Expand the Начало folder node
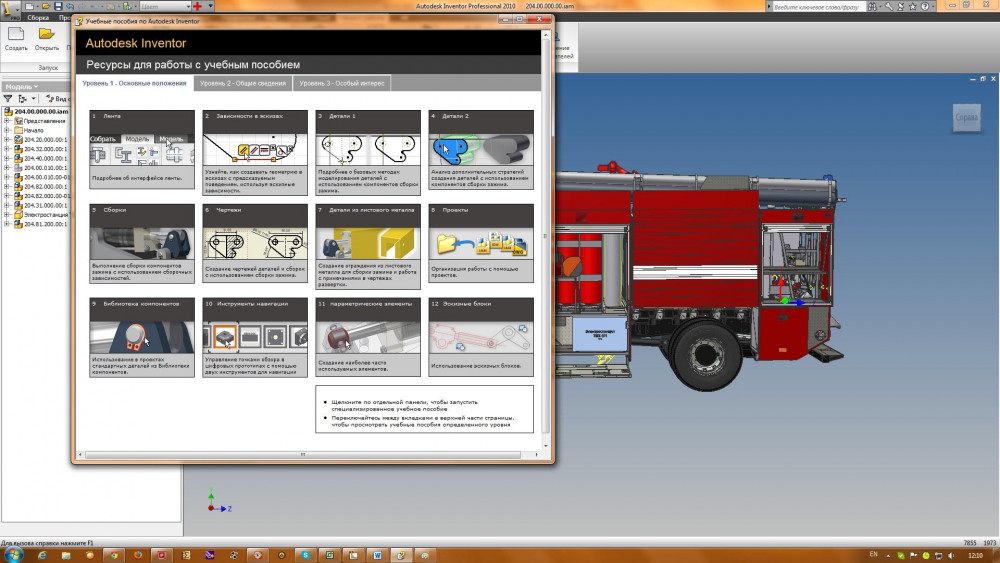Viewport: 1000px width, 563px height. point(7,130)
